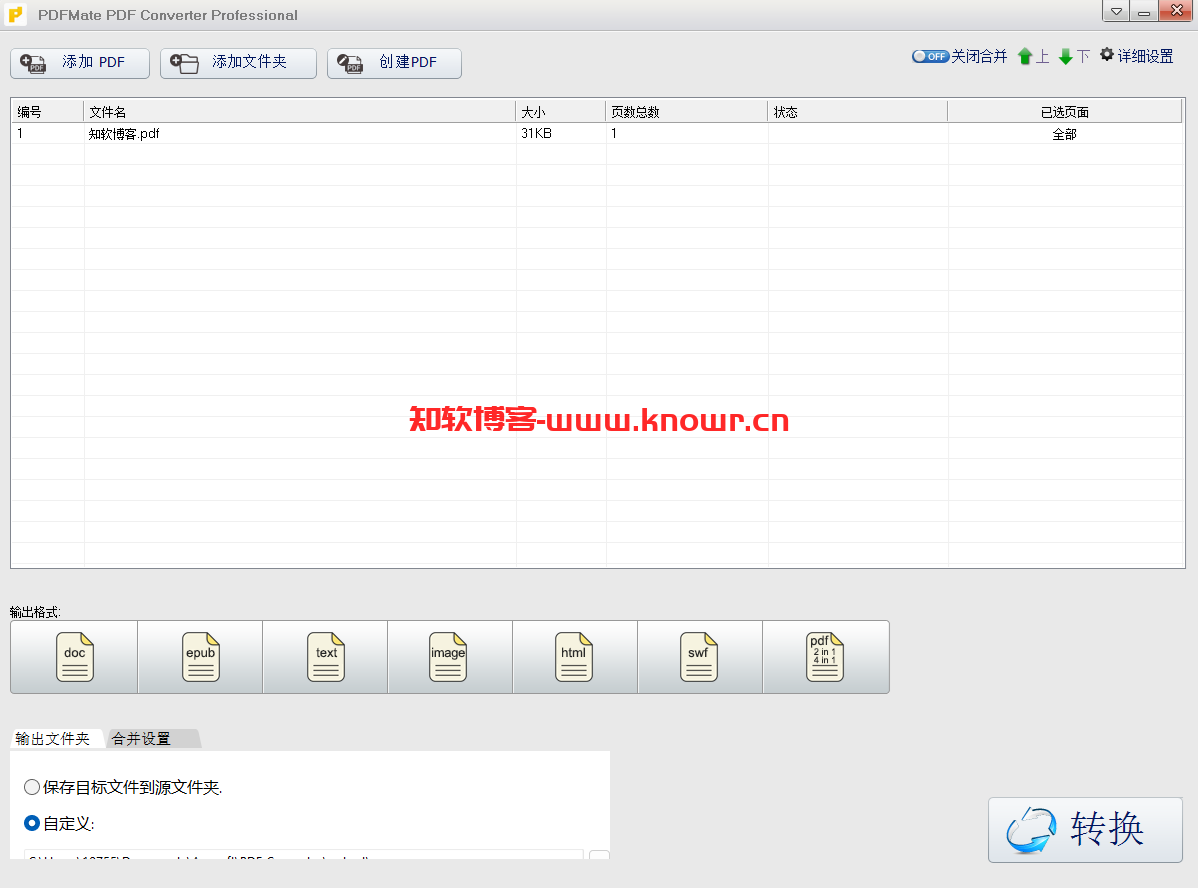This screenshot has width=1198, height=888.
Task: Click the PDFMate app icon in title bar
Action: click(15, 15)
